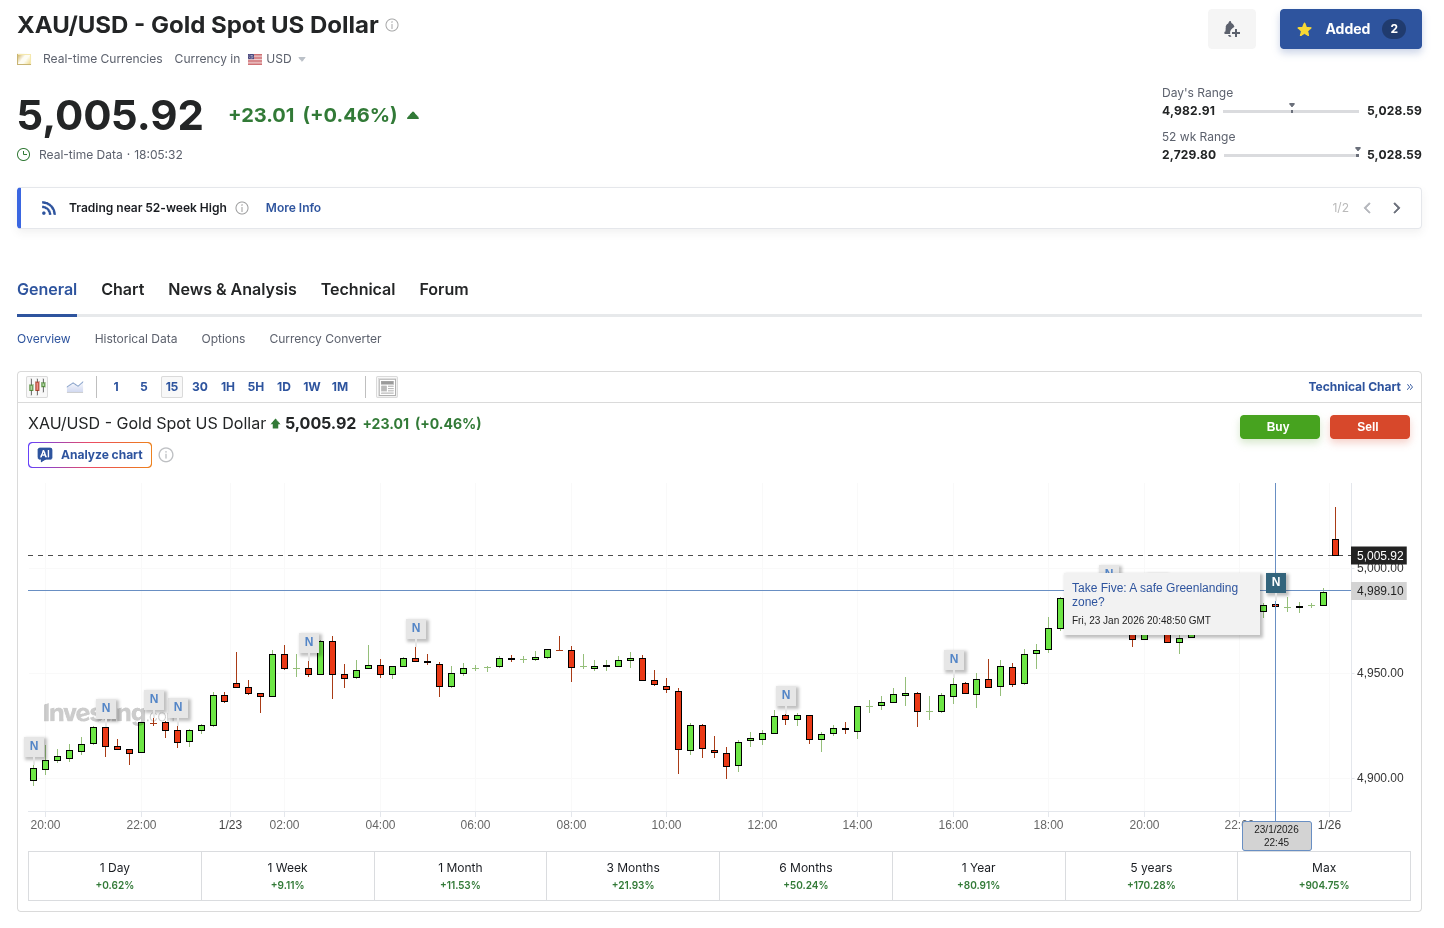Click the highlighted dark N news marker

(1276, 582)
